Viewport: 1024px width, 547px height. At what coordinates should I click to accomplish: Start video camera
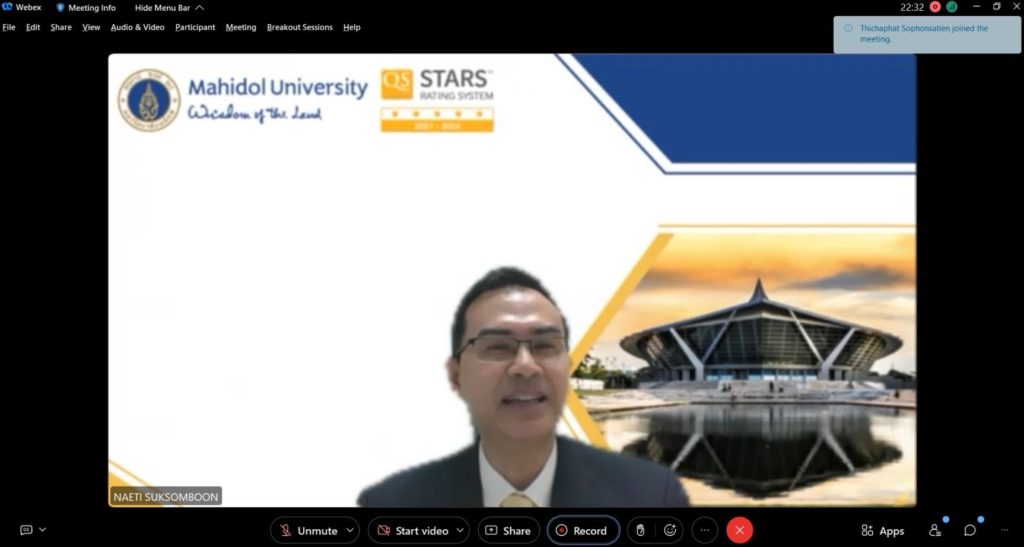[413, 531]
